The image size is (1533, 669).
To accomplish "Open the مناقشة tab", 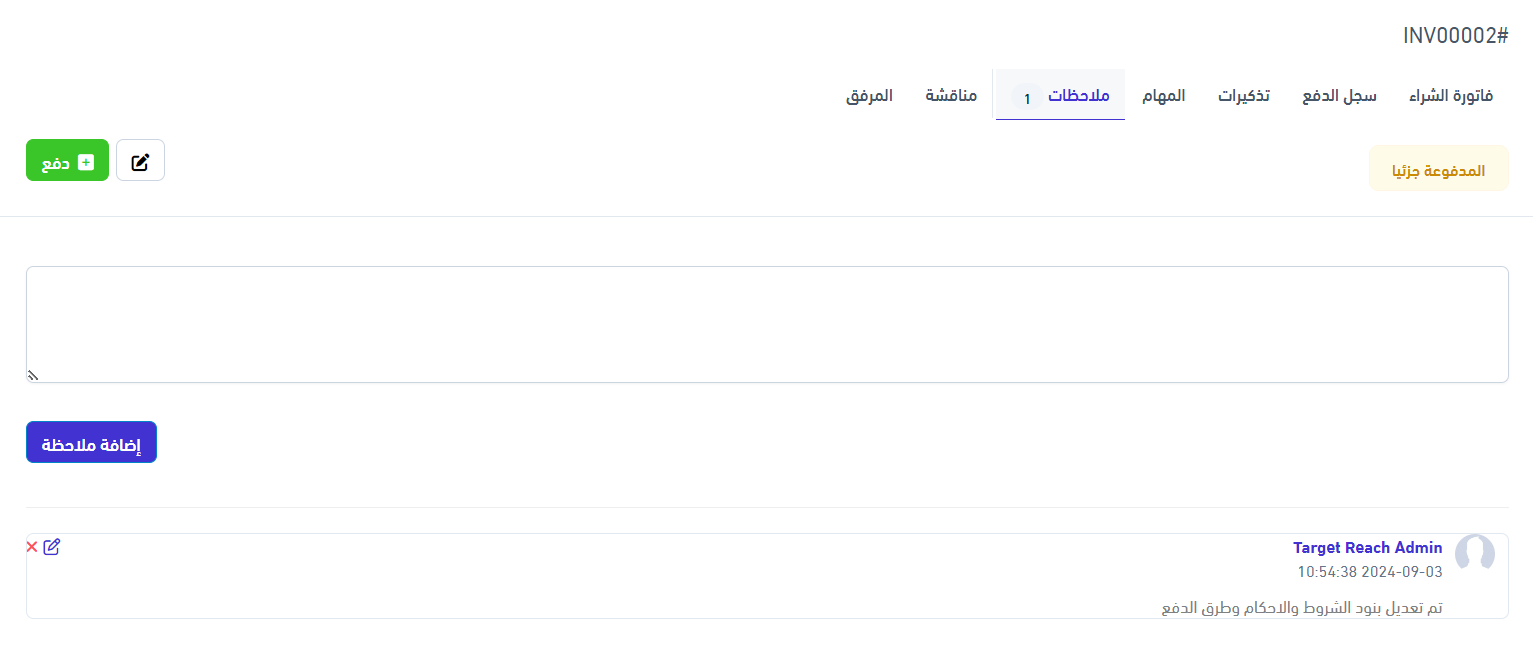I will pos(951,96).
